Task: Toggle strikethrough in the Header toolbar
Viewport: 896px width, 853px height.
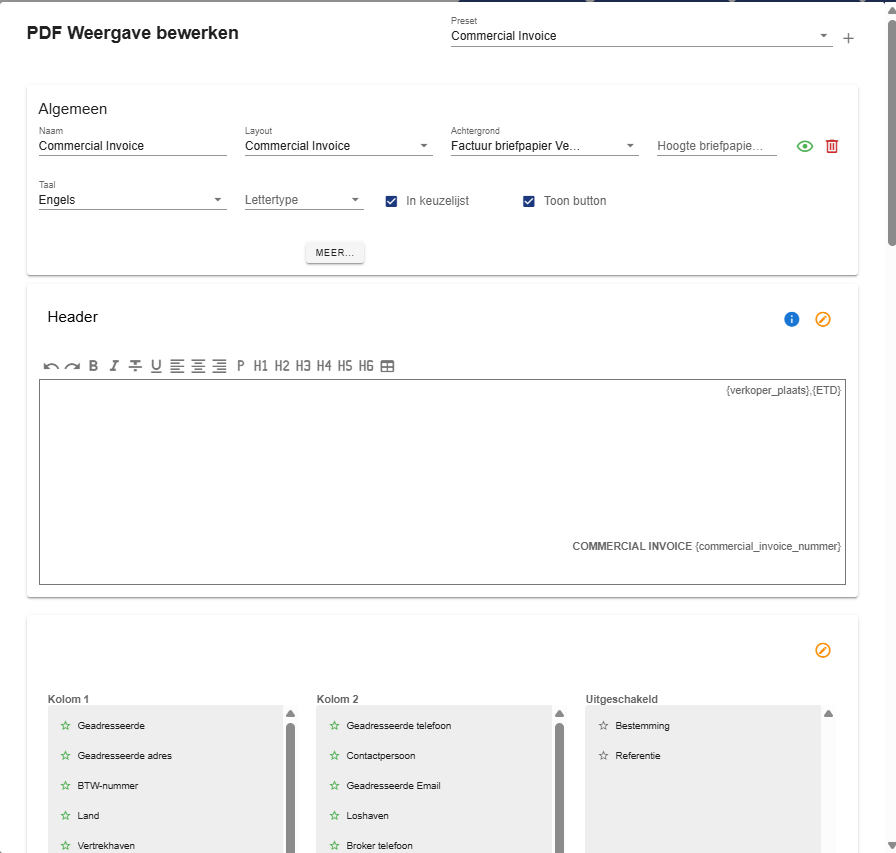Action: pos(135,366)
